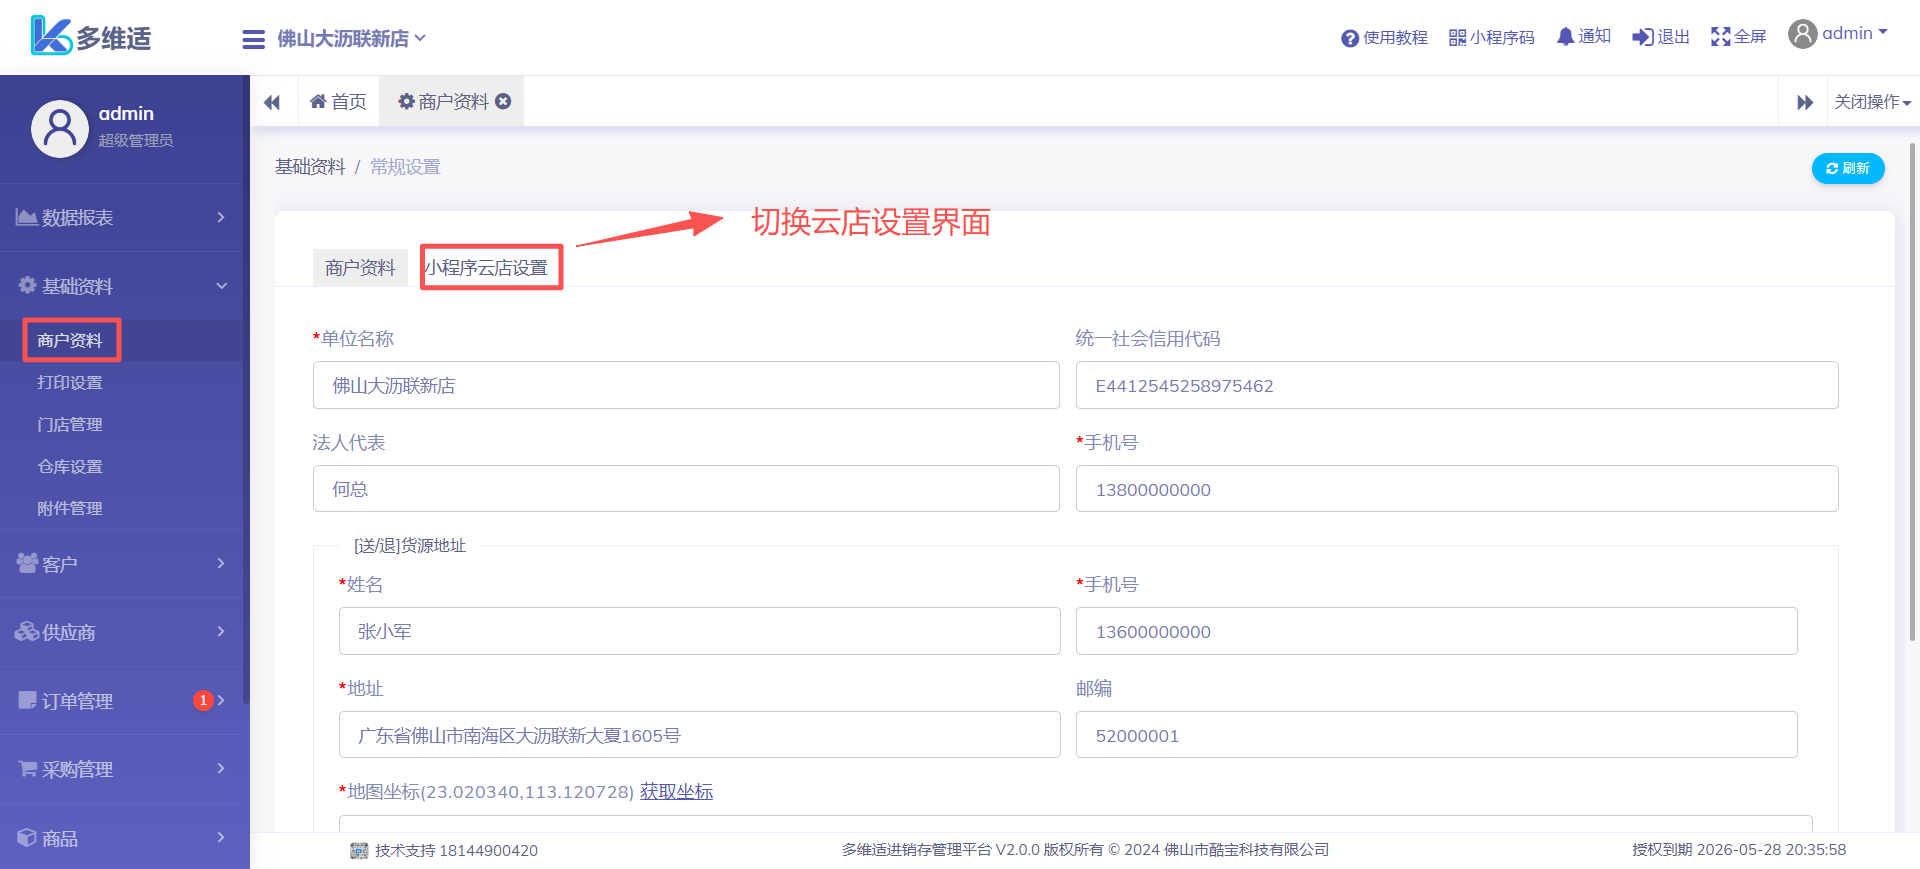Open the 关闭操作 dropdown
This screenshot has width=1920, height=869.
pos(1871,102)
